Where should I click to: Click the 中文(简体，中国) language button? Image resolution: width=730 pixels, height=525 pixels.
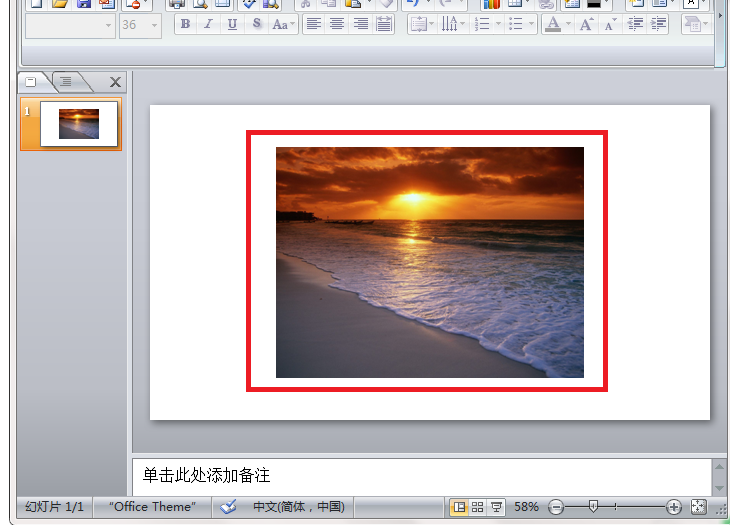[x=298, y=507]
